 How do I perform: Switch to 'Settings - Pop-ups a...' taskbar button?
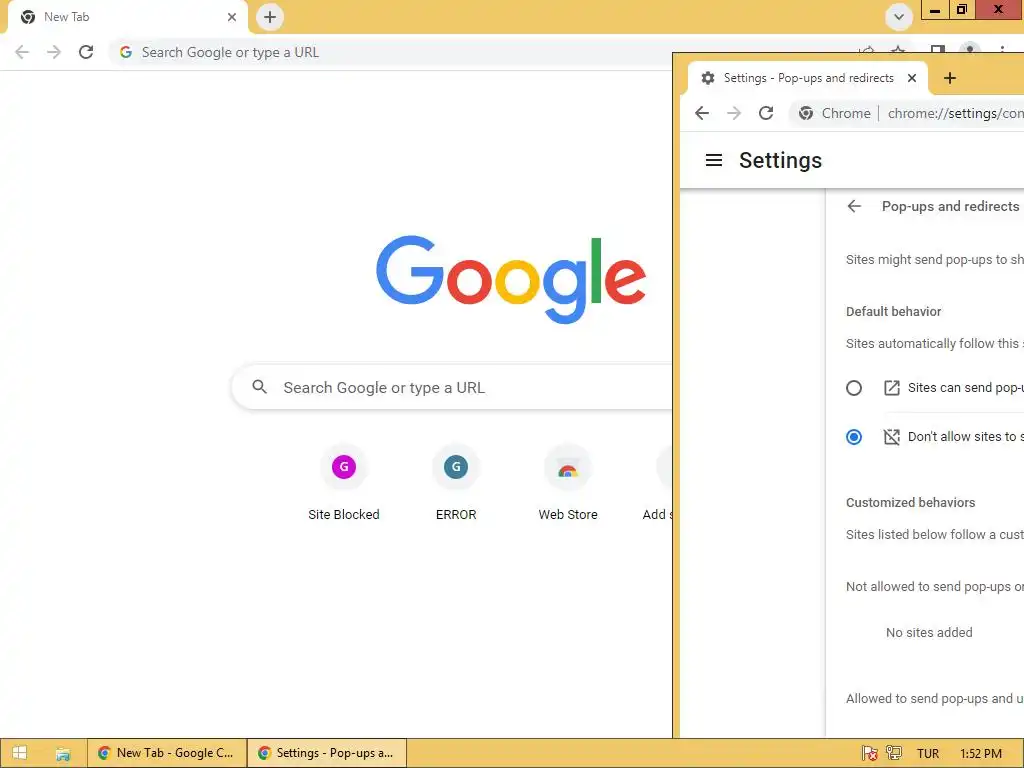tap(327, 753)
